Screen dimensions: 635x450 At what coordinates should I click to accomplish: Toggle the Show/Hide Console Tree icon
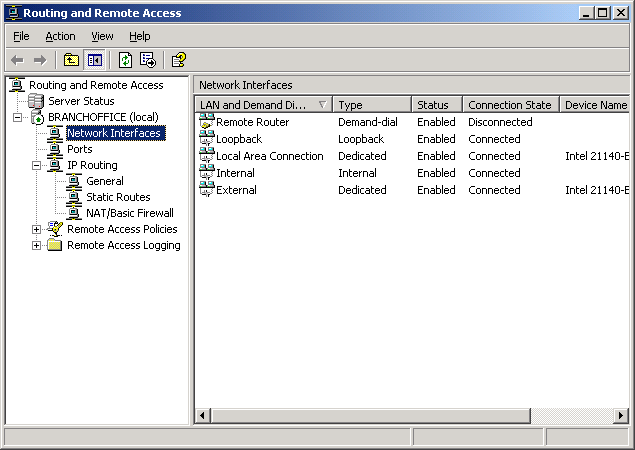tap(95, 60)
